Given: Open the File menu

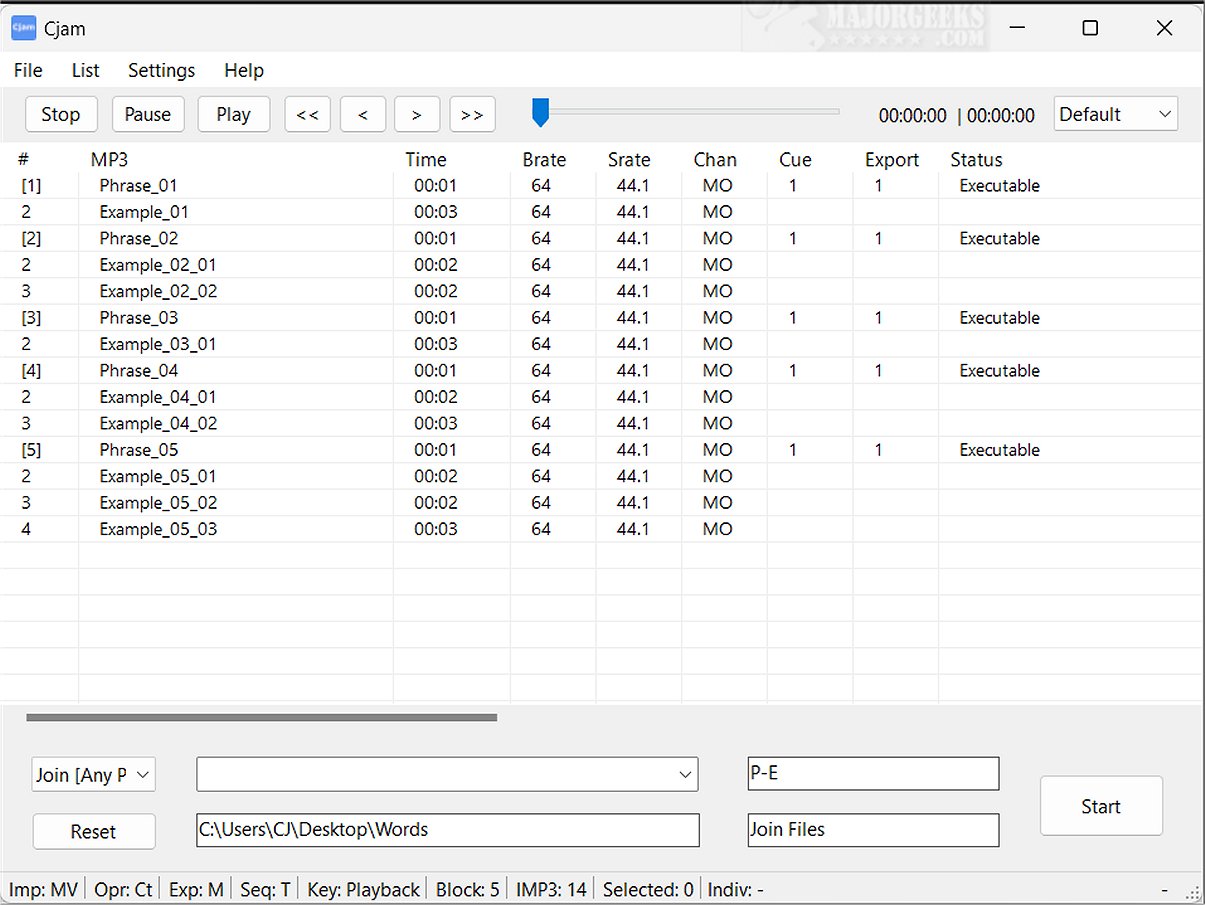Looking at the screenshot, I should [x=28, y=70].
